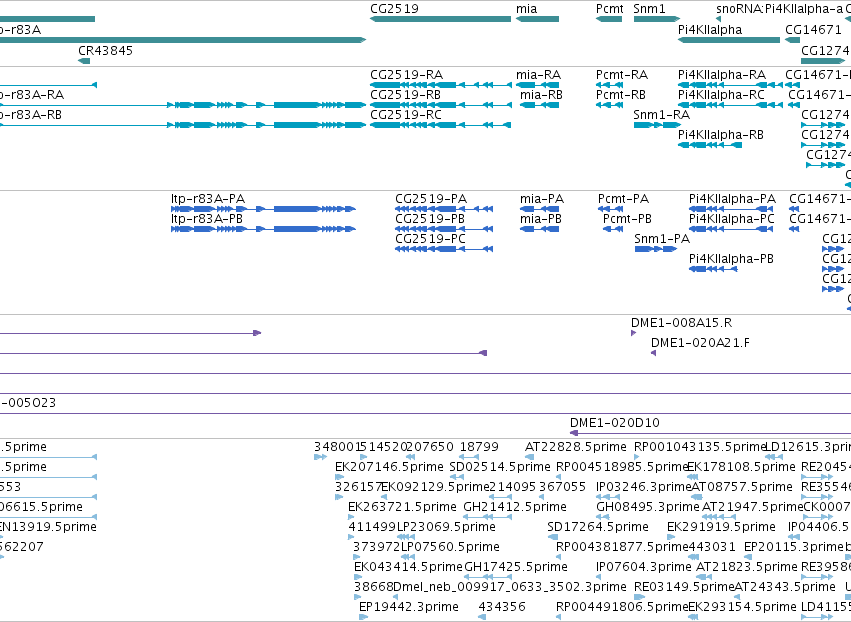The height and width of the screenshot is (622, 851).
Task: Click the AT21947.5prime EST label
Action: 752,507
